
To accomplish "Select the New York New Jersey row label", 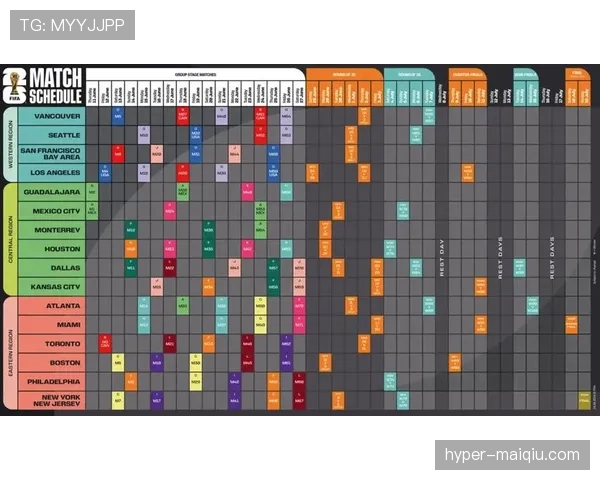I will [51, 400].
